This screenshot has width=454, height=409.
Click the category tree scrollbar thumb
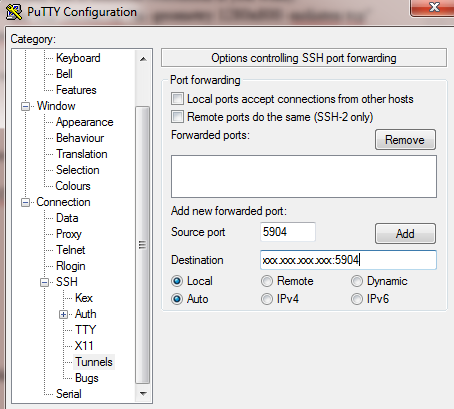pos(143,245)
